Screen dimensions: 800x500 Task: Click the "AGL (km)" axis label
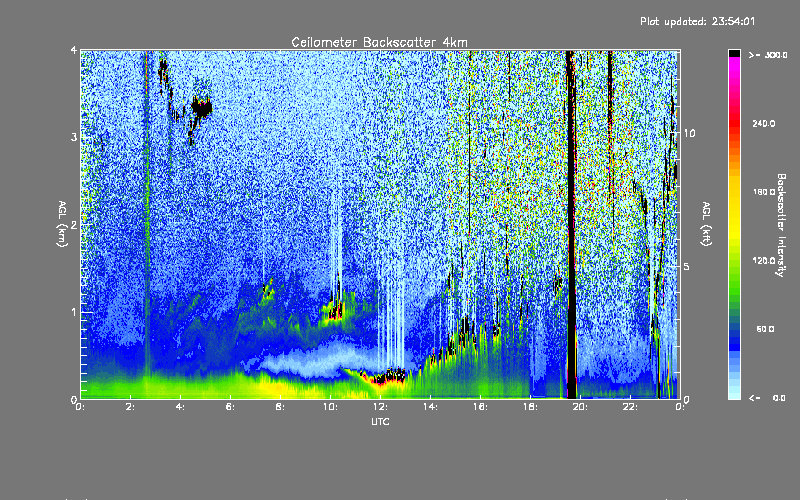click(63, 224)
